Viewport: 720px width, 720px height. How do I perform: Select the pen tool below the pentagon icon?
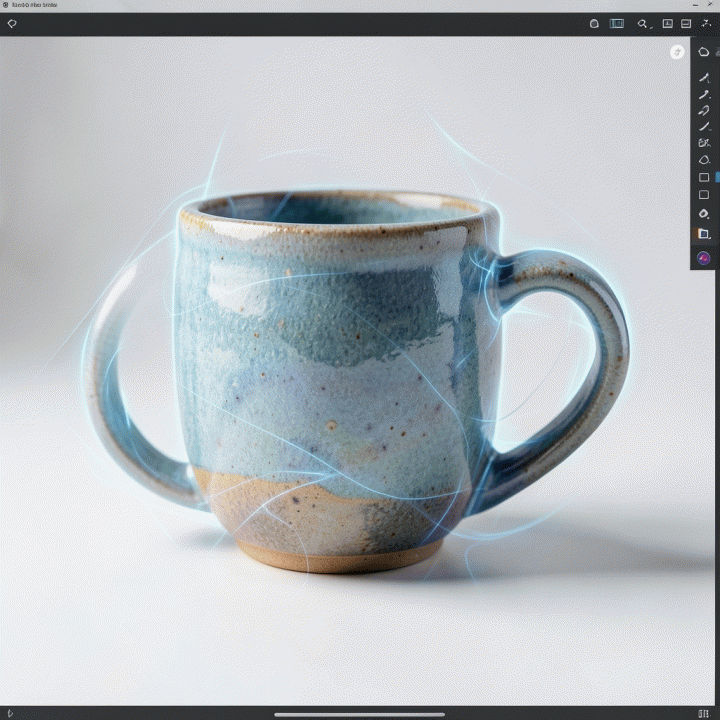point(704,78)
